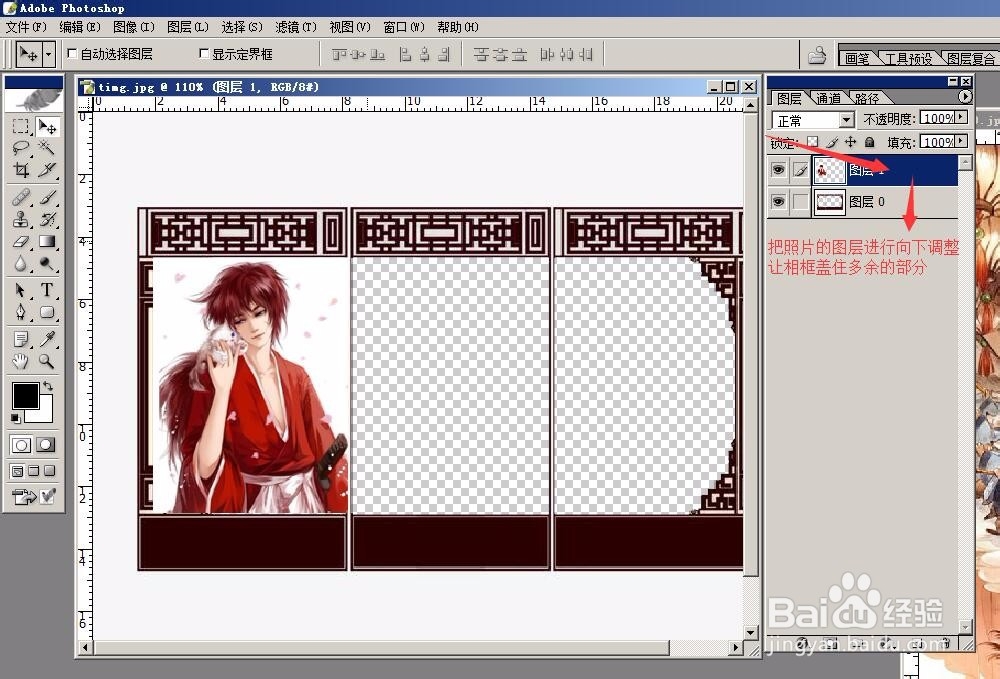Open the 工具预设 palette well tab
The image size is (1000, 679).
click(x=908, y=59)
